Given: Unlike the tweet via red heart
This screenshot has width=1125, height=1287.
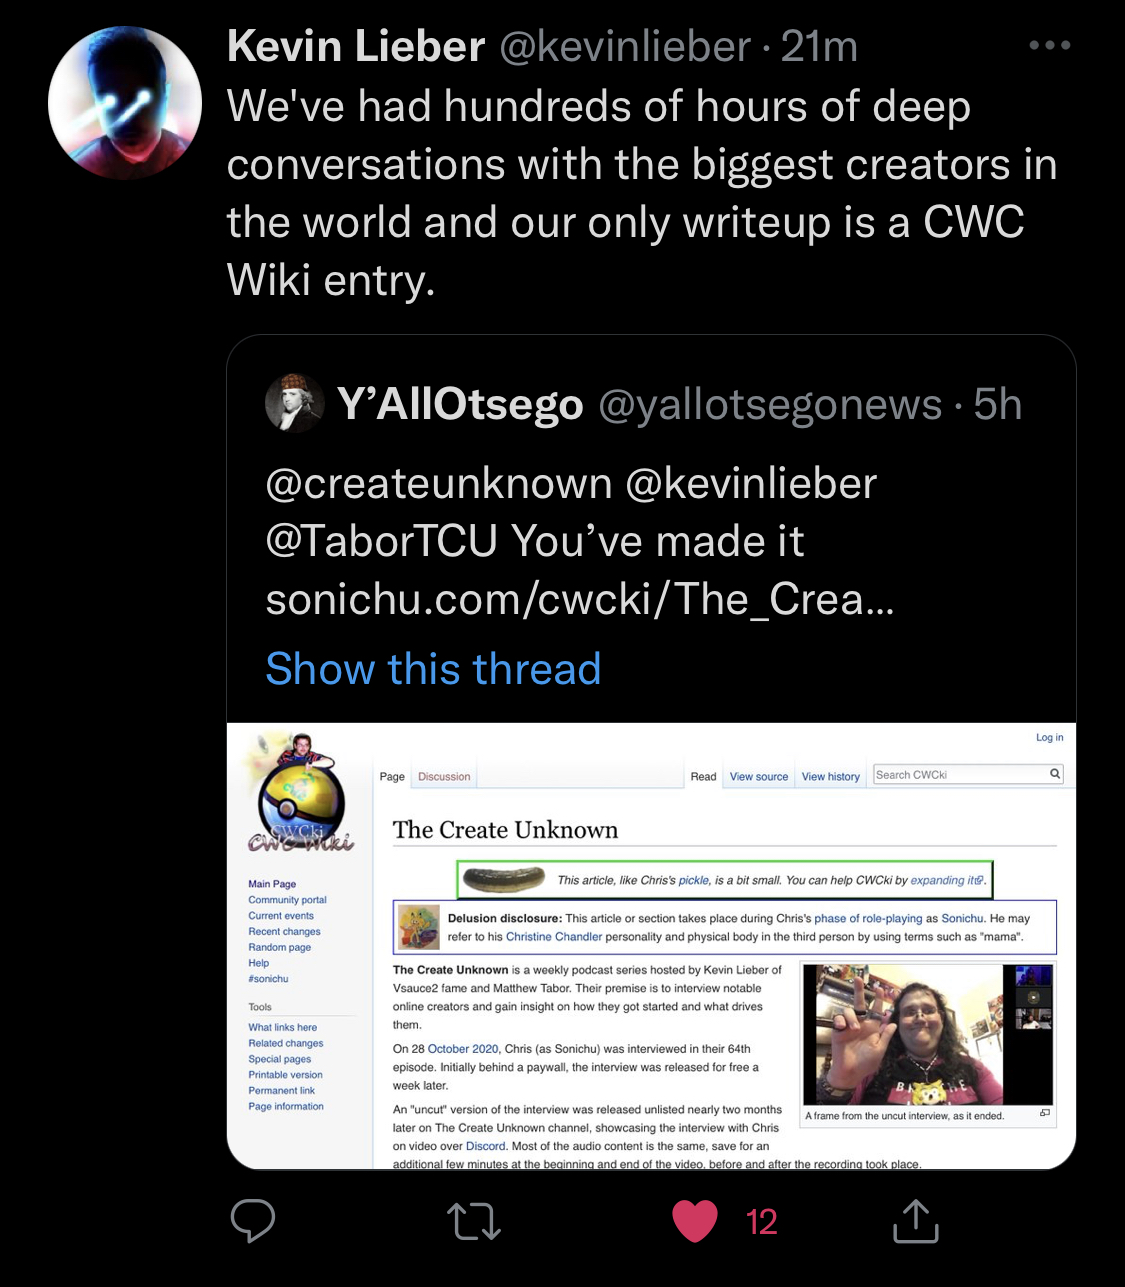Looking at the screenshot, I should tap(695, 1221).
